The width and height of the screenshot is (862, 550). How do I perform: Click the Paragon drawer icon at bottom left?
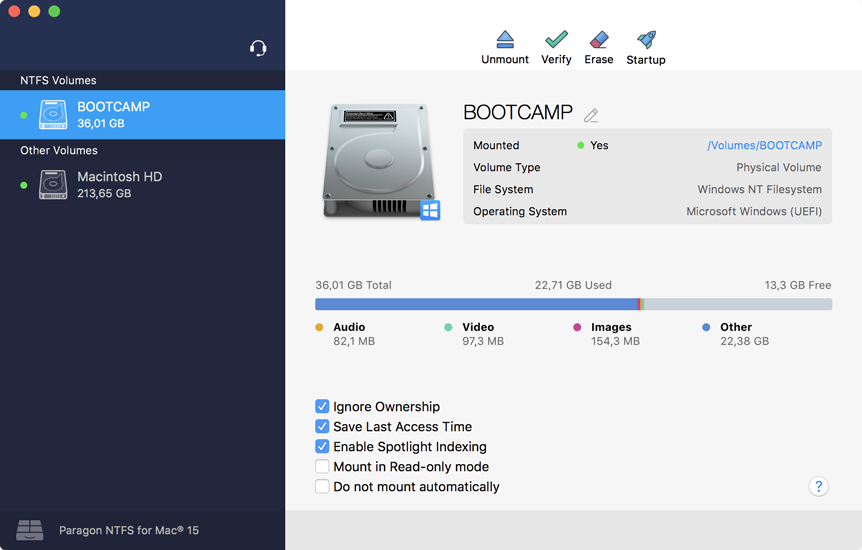click(x=30, y=530)
